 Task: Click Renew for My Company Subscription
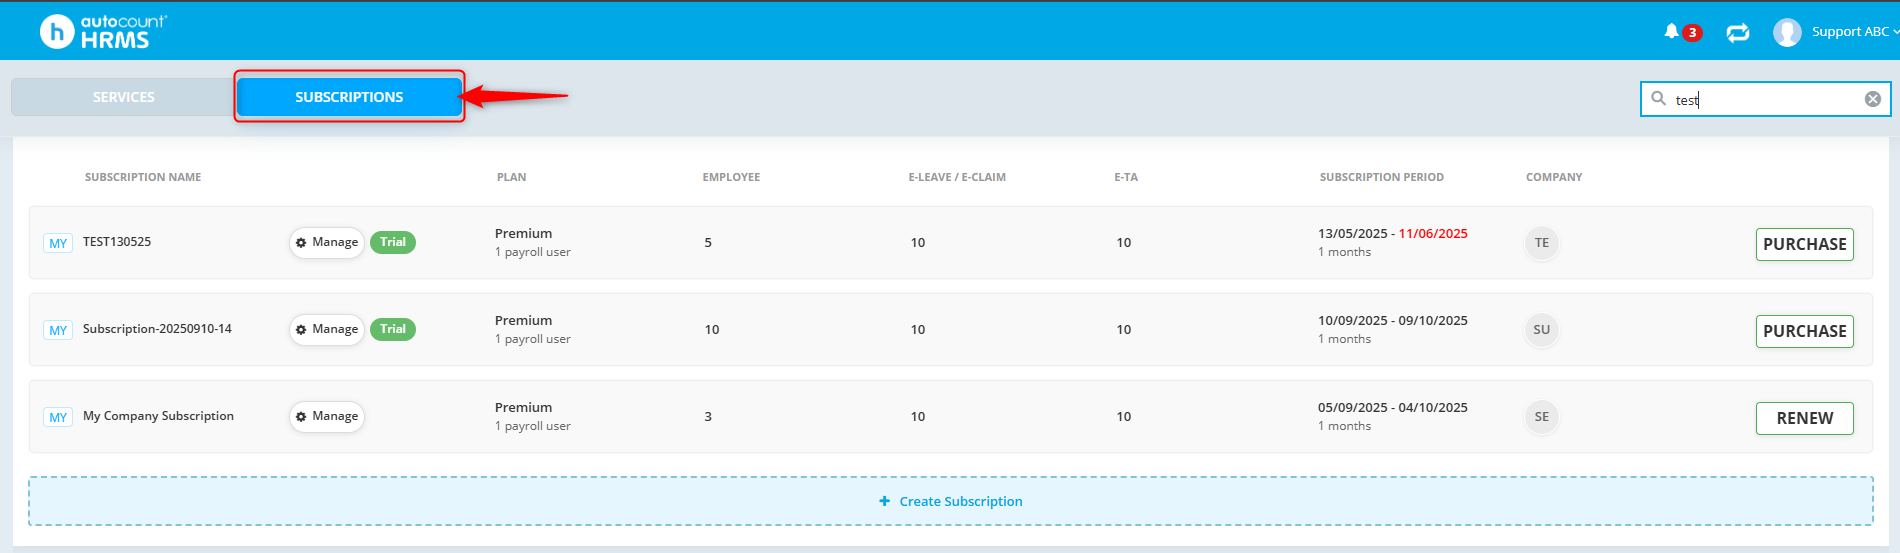pos(1804,418)
